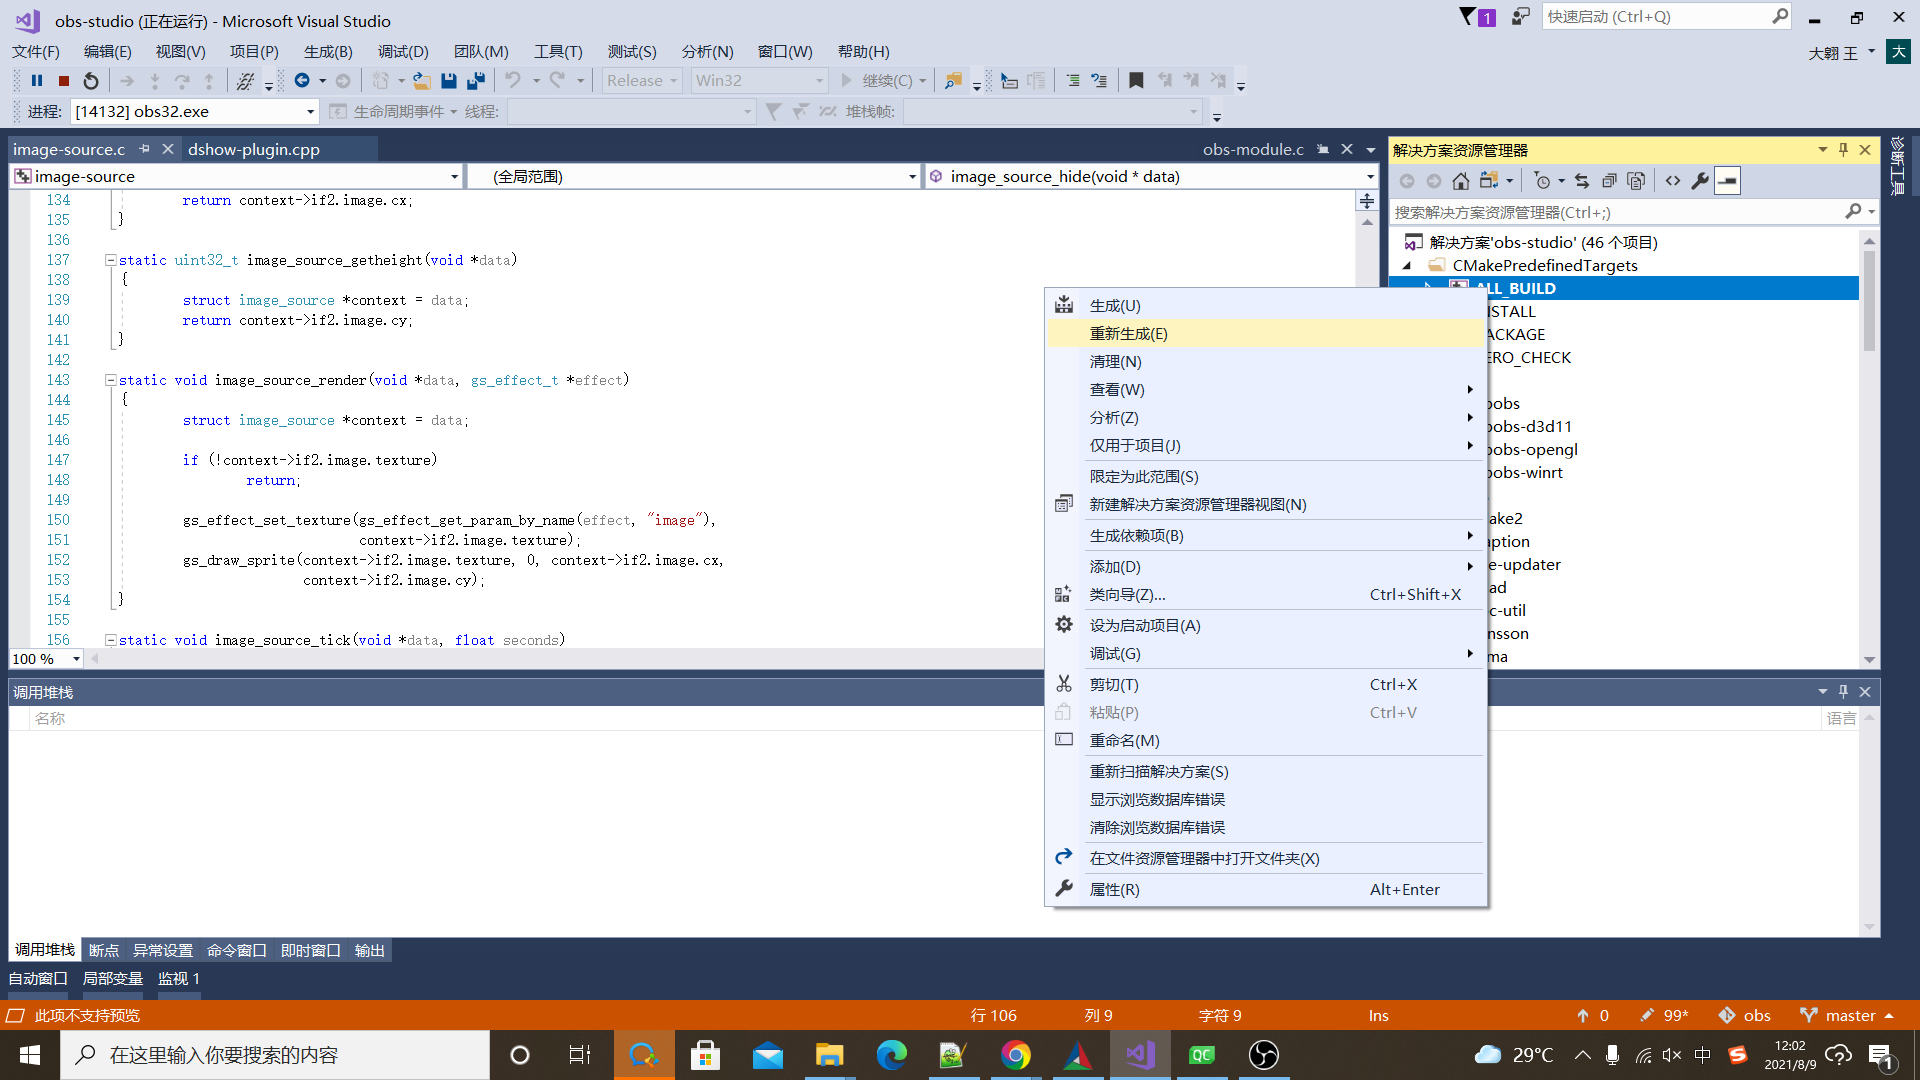
Task: Choose 属性(R) in the context menu
Action: pos(1265,889)
